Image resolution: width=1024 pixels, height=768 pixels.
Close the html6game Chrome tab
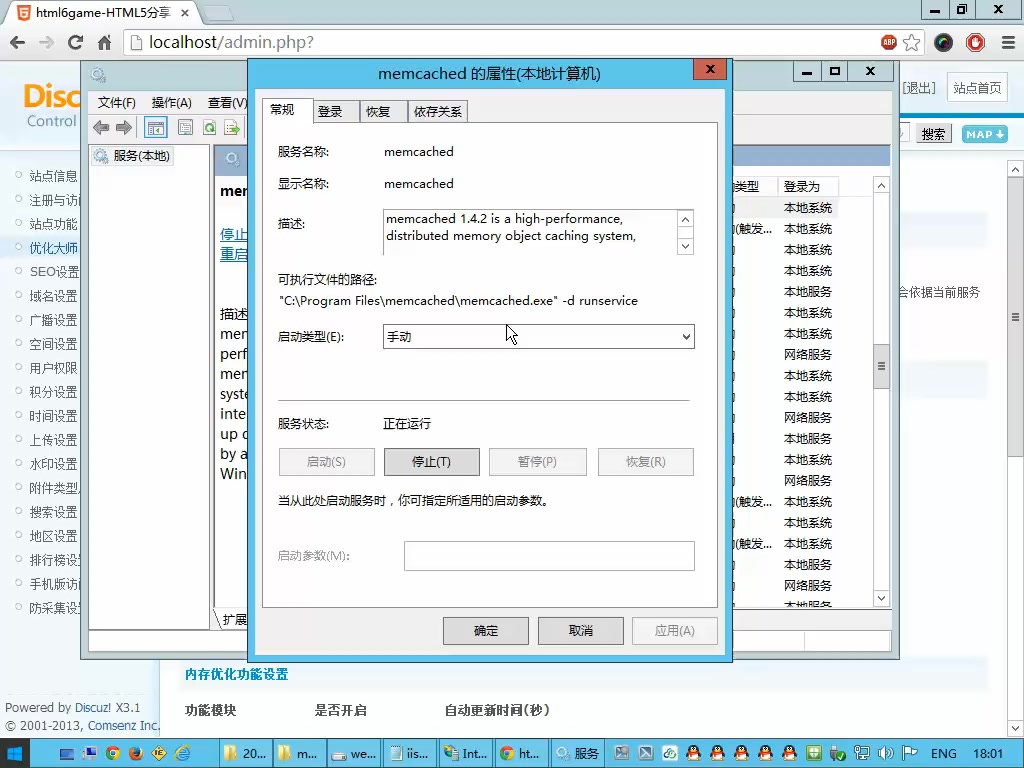(185, 12)
